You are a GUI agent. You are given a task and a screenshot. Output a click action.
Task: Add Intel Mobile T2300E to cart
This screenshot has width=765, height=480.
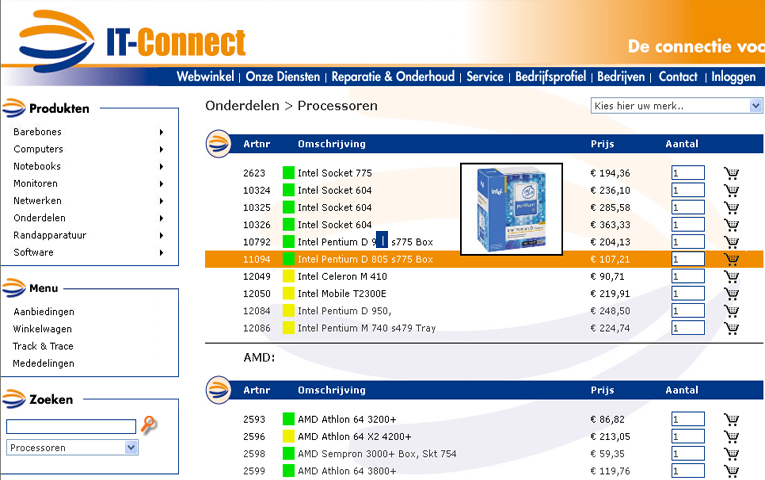pos(731,294)
